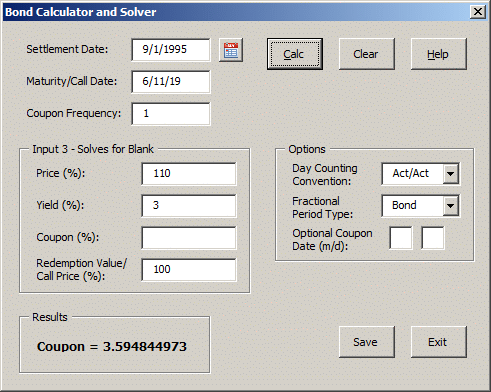Click the Optional Coupon Date day box

click(x=433, y=238)
